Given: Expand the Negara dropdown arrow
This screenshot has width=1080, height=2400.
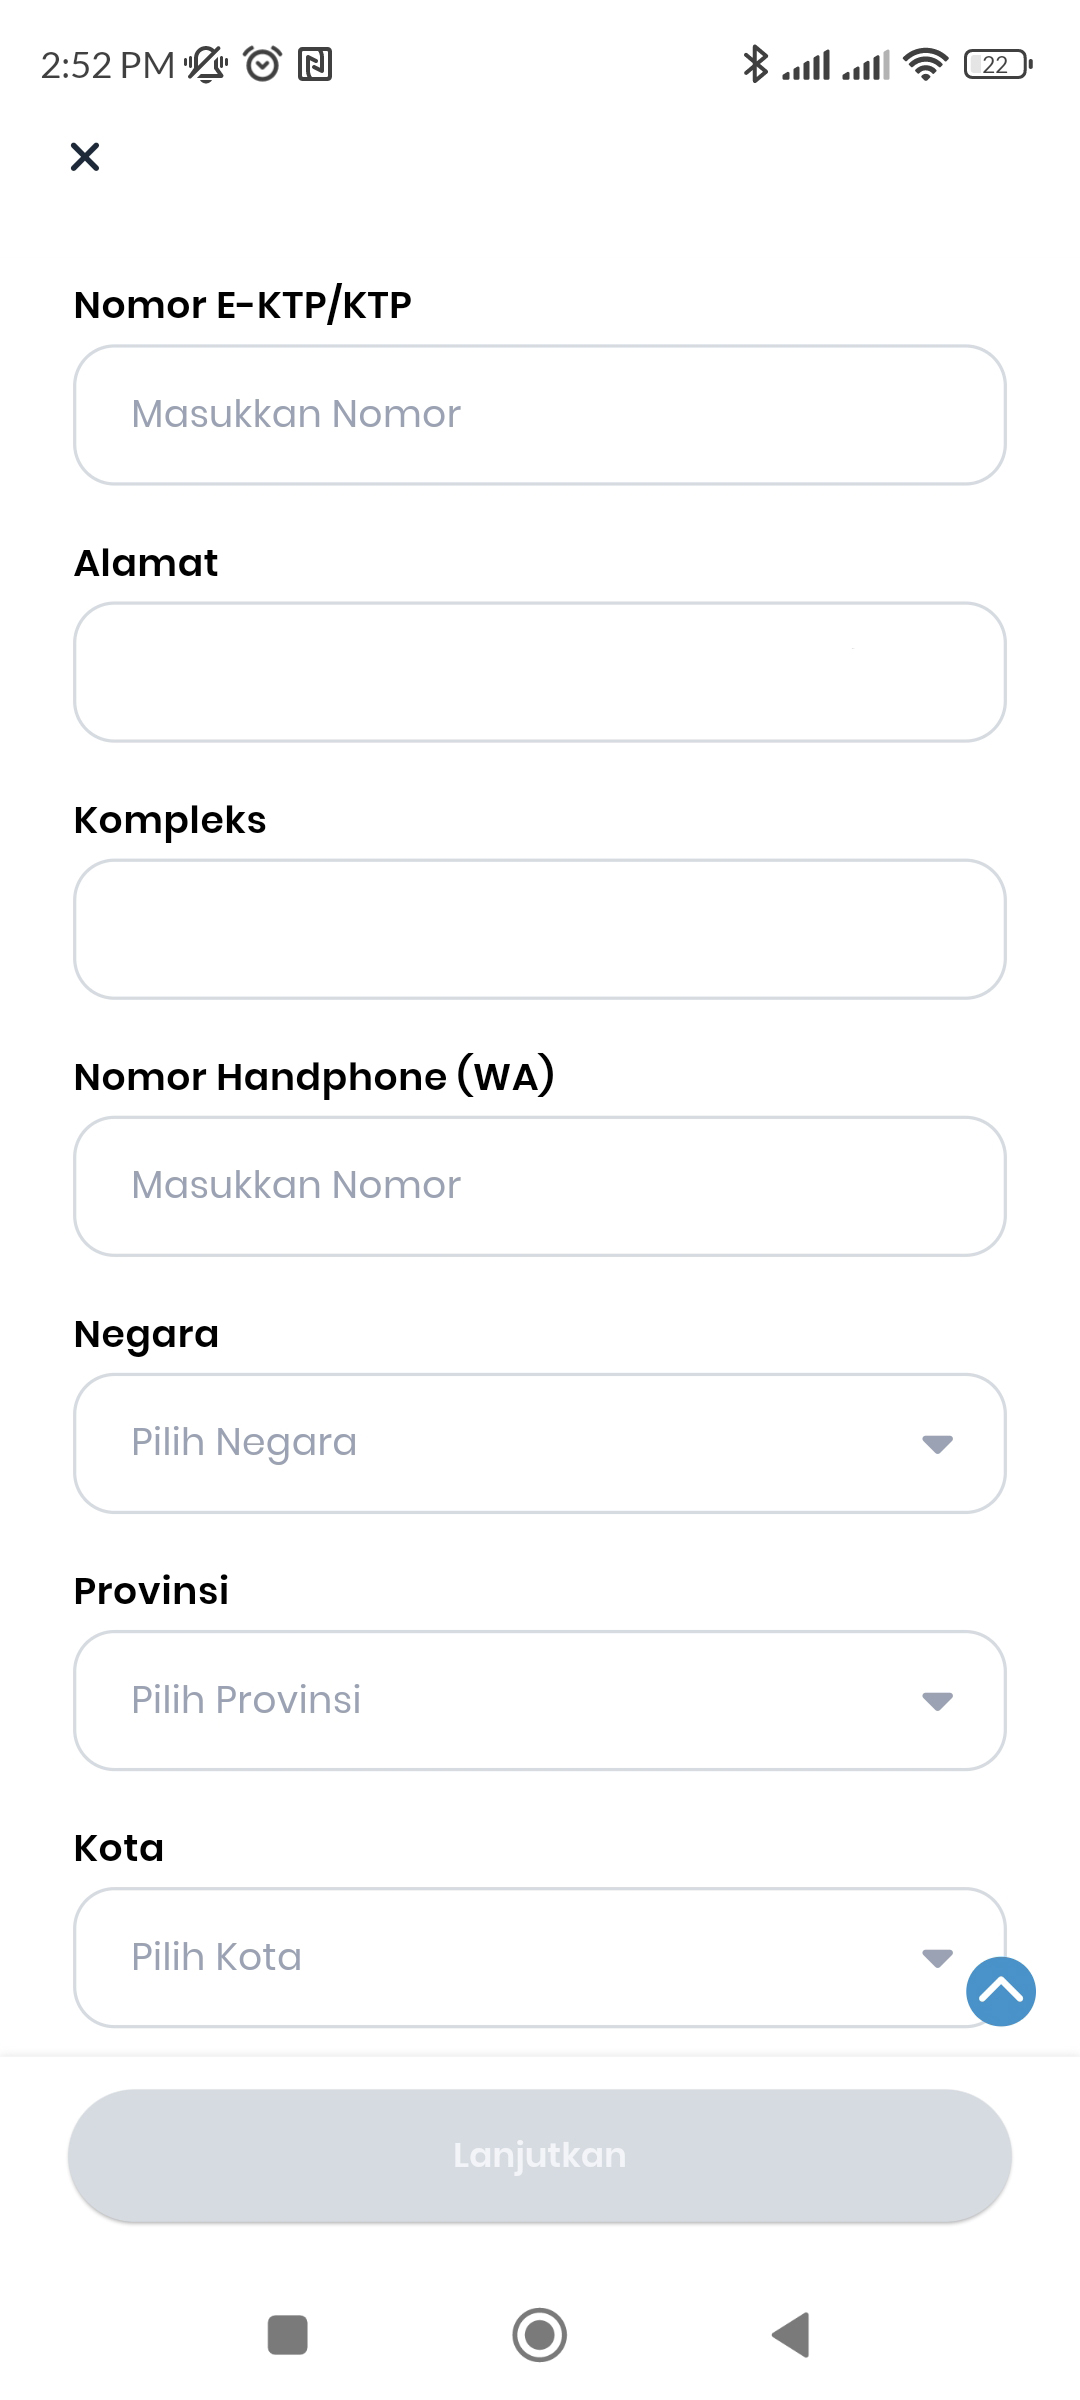Looking at the screenshot, I should (x=937, y=1444).
